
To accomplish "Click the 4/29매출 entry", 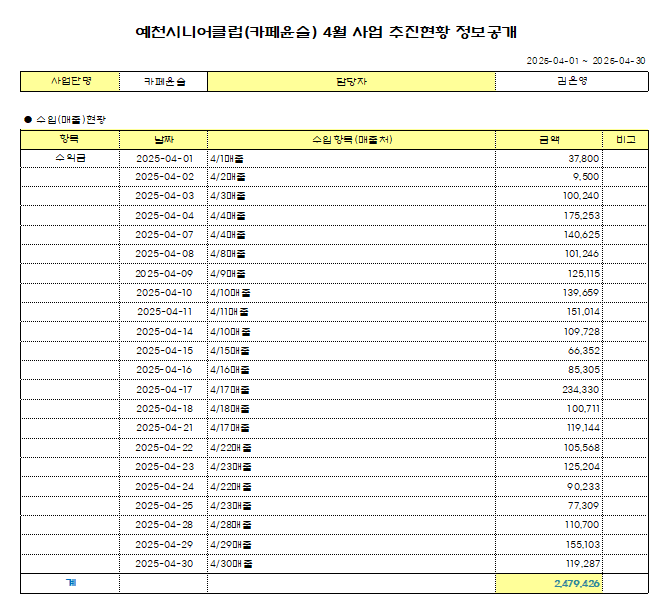I will coord(231,545).
